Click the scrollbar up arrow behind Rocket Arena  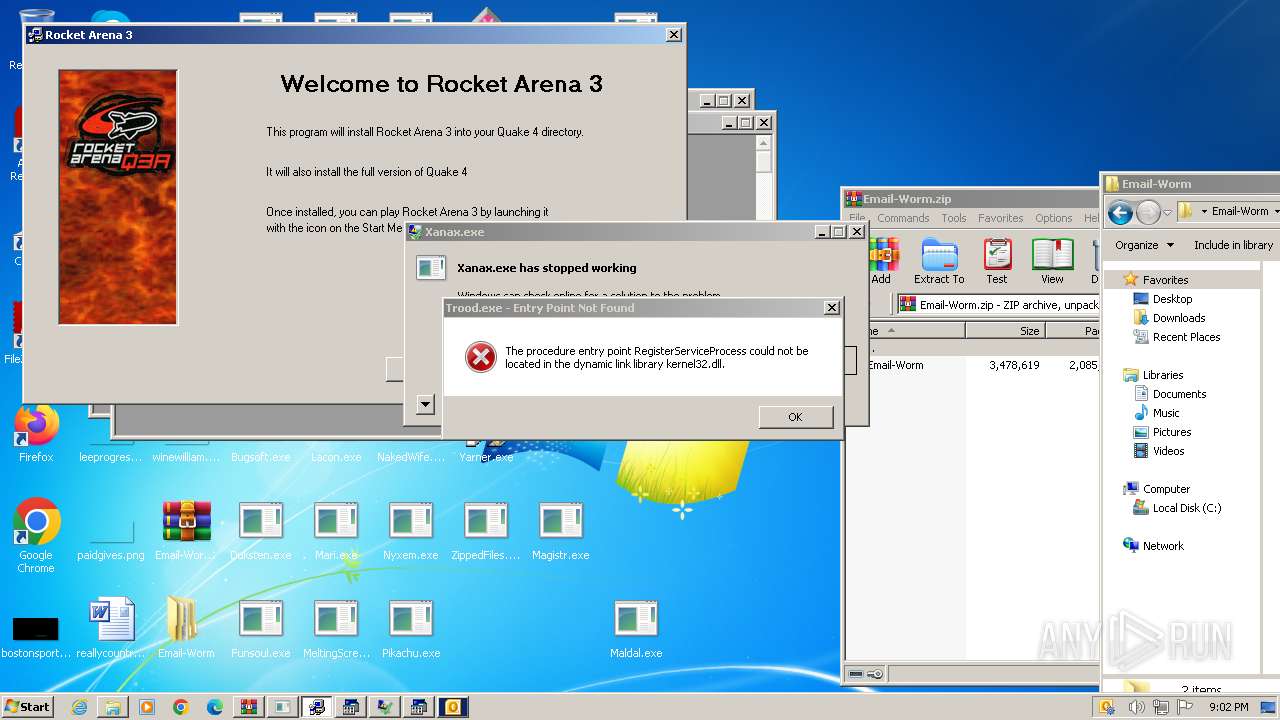click(x=764, y=143)
